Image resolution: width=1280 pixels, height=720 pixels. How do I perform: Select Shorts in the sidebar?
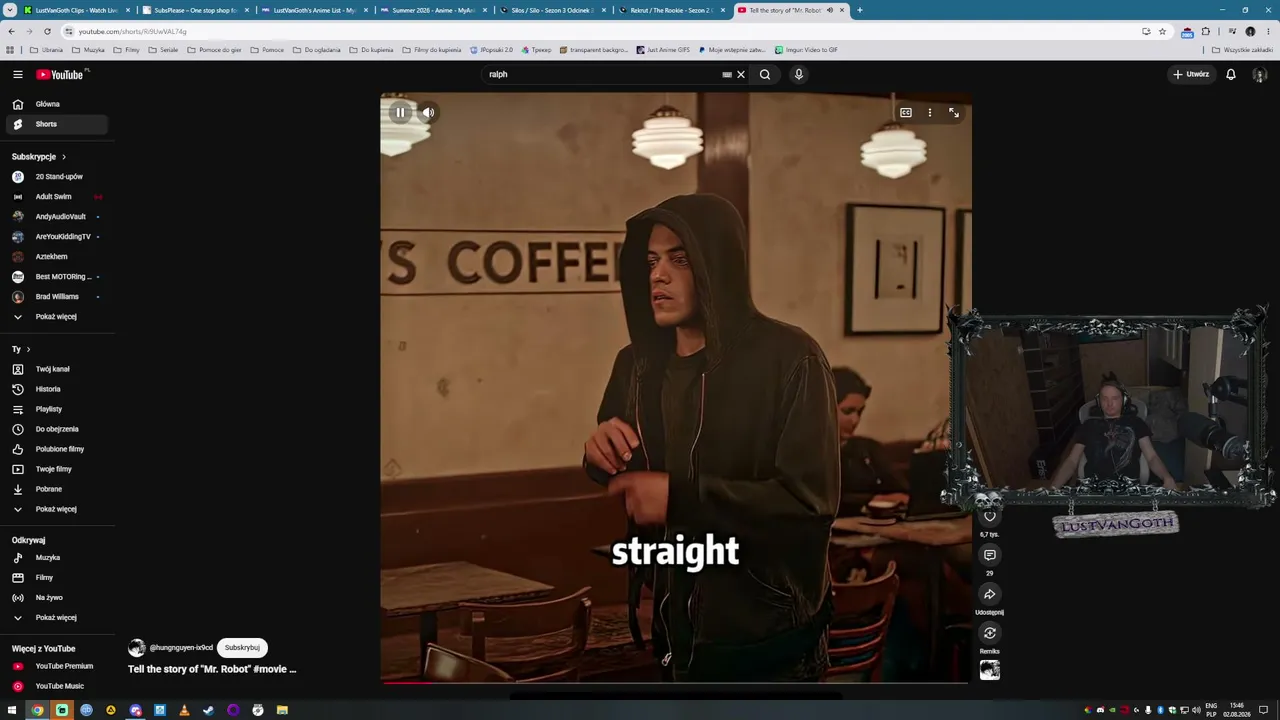(x=55, y=124)
